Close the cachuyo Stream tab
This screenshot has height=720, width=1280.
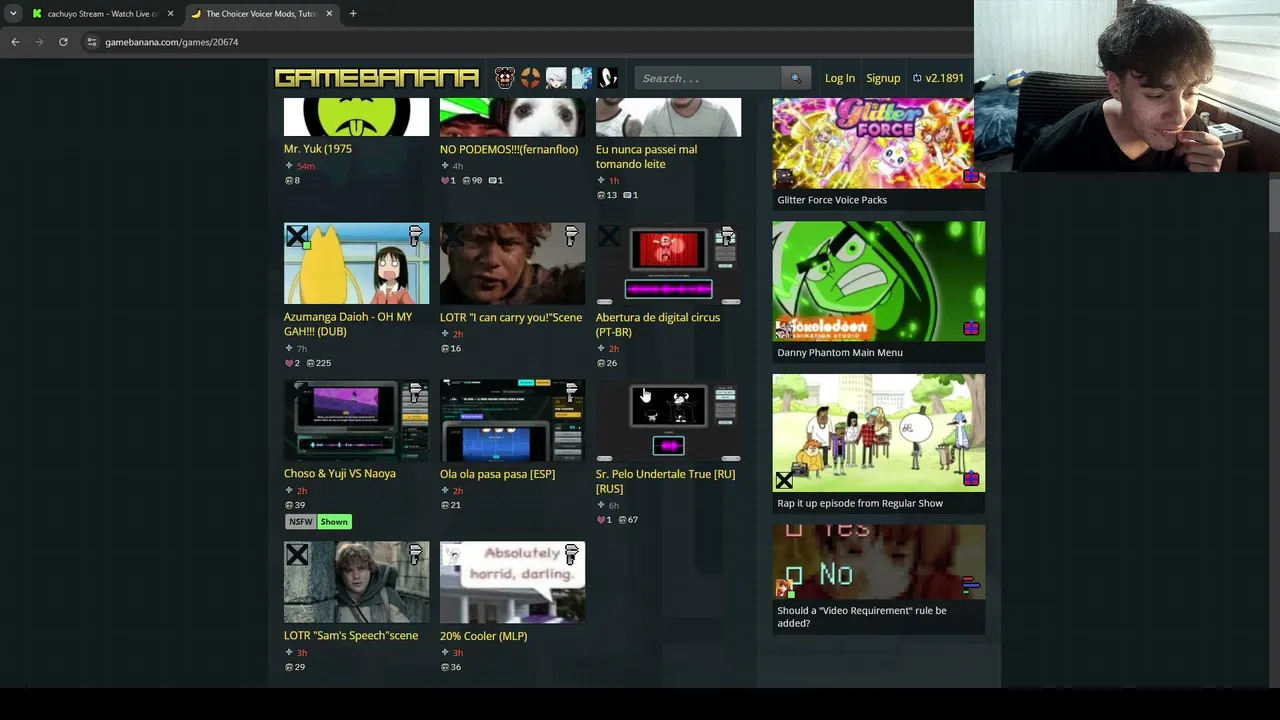click(x=170, y=14)
